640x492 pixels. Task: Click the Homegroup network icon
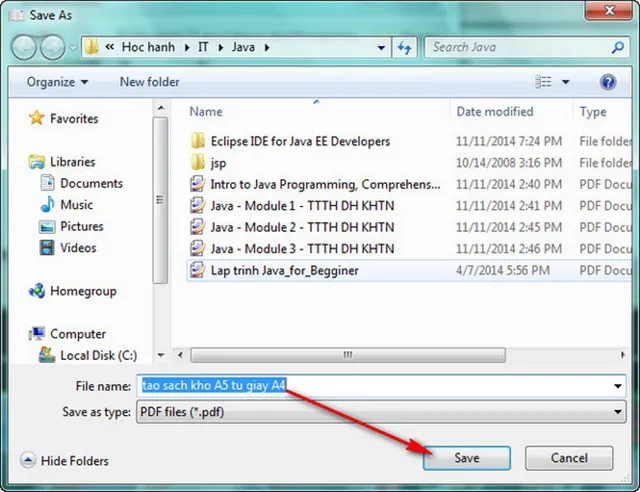click(37, 291)
